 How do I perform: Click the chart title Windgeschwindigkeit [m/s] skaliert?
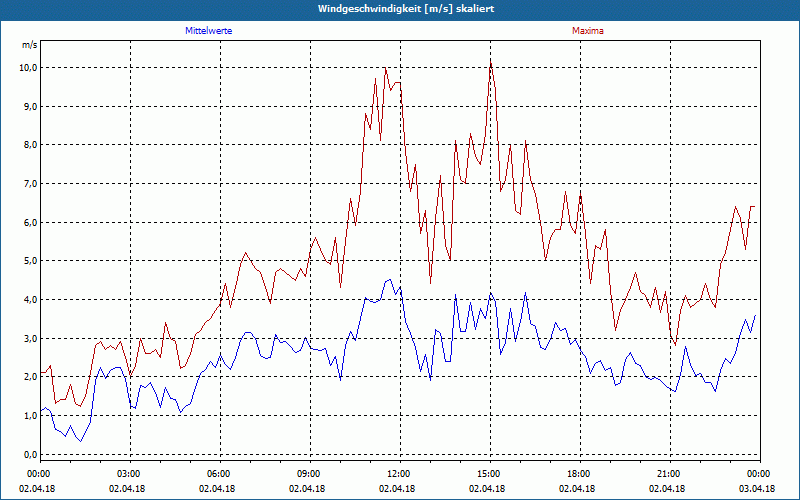[406, 9]
